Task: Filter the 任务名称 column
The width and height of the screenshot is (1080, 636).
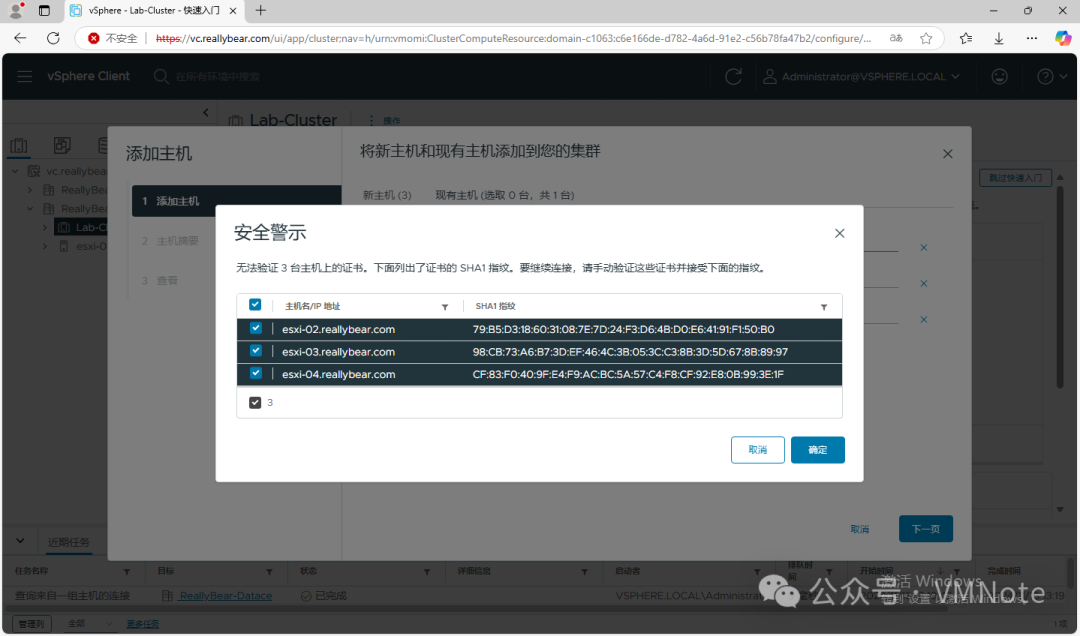Action: [x=127, y=572]
